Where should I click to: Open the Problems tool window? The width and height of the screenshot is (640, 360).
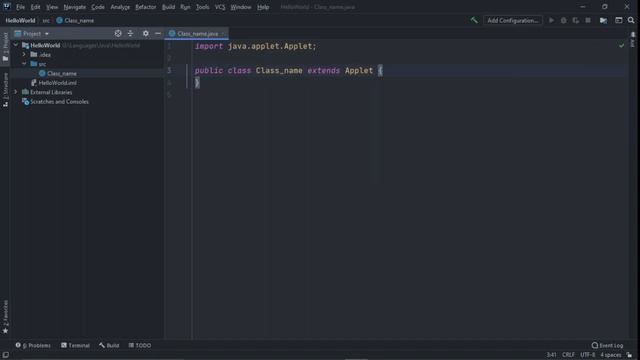(33, 345)
